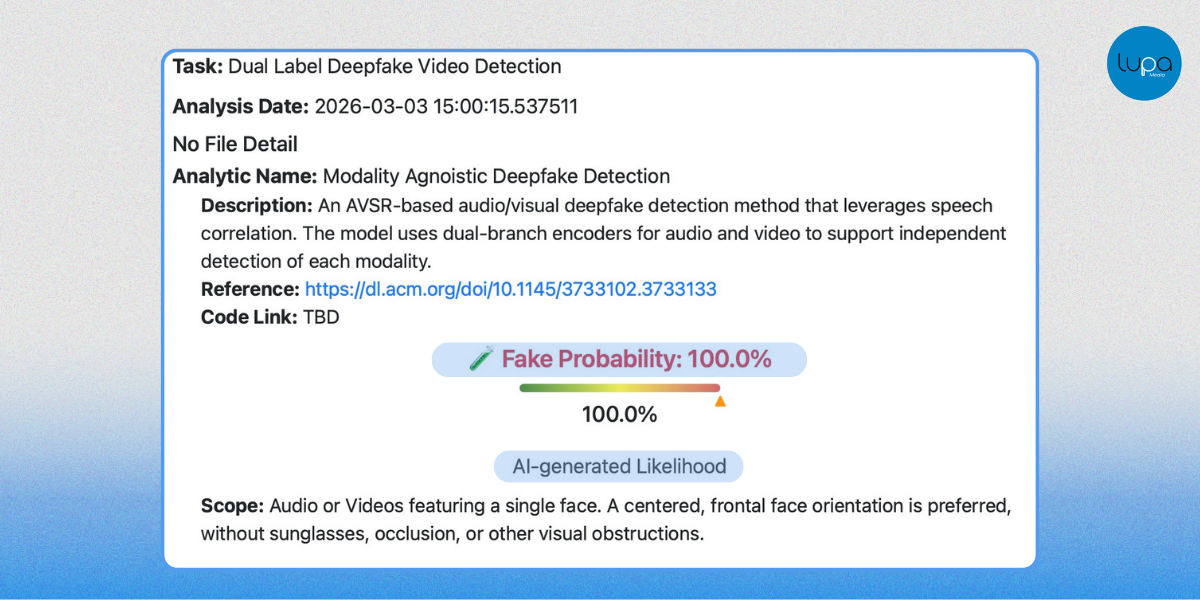The image size is (1200, 600).
Task: Click the Analysis Date timestamp value
Action: tap(446, 106)
